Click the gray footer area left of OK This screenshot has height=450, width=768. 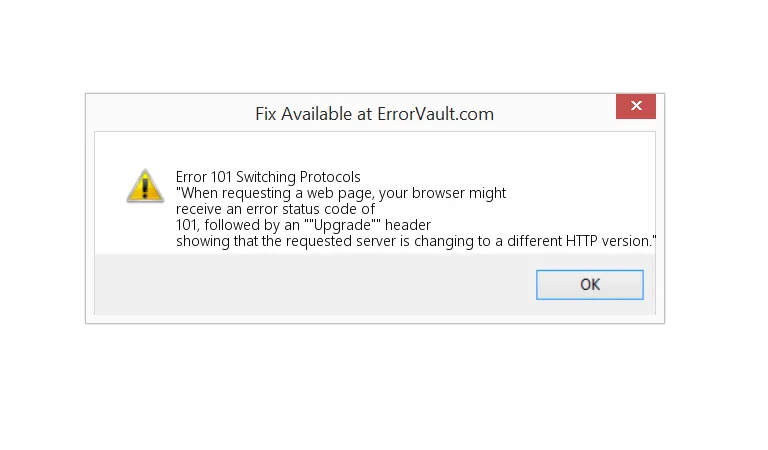click(x=300, y=285)
